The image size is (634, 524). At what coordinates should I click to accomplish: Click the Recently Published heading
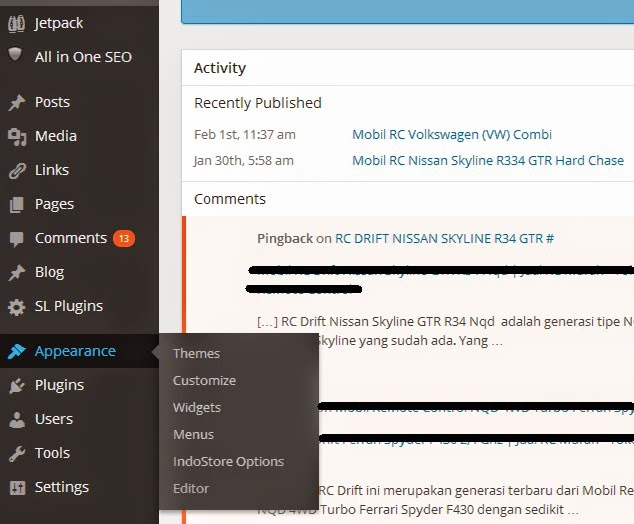tap(258, 103)
